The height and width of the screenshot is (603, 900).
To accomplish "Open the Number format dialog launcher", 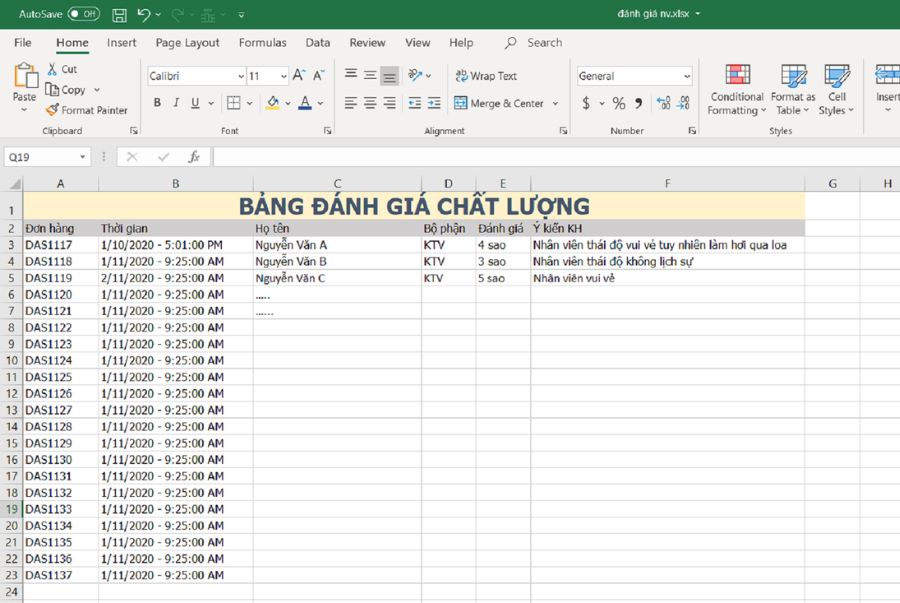I will point(692,131).
